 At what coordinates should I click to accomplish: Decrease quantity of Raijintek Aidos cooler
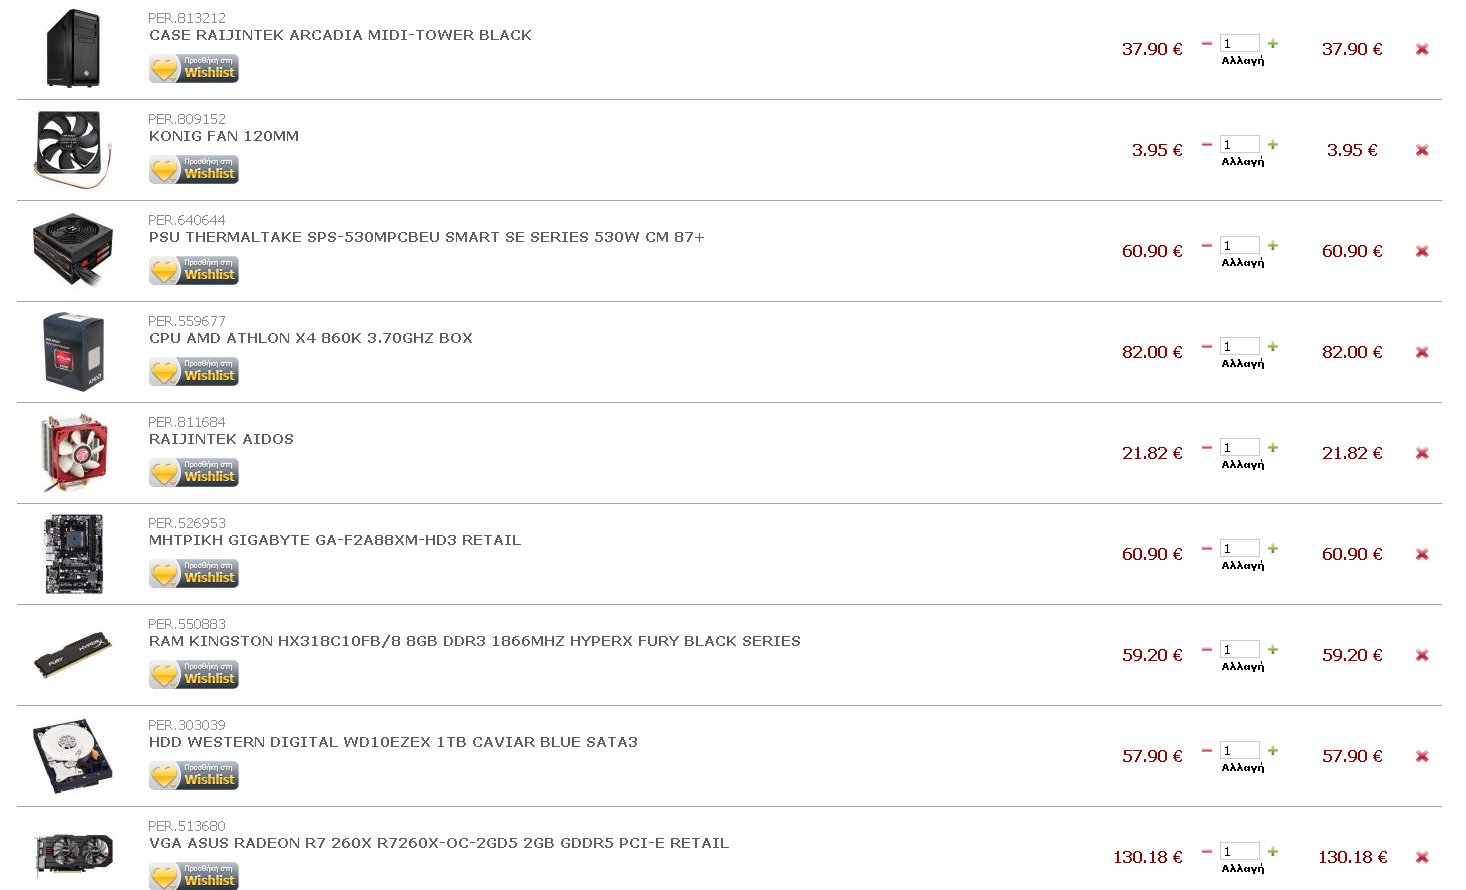coord(1207,447)
